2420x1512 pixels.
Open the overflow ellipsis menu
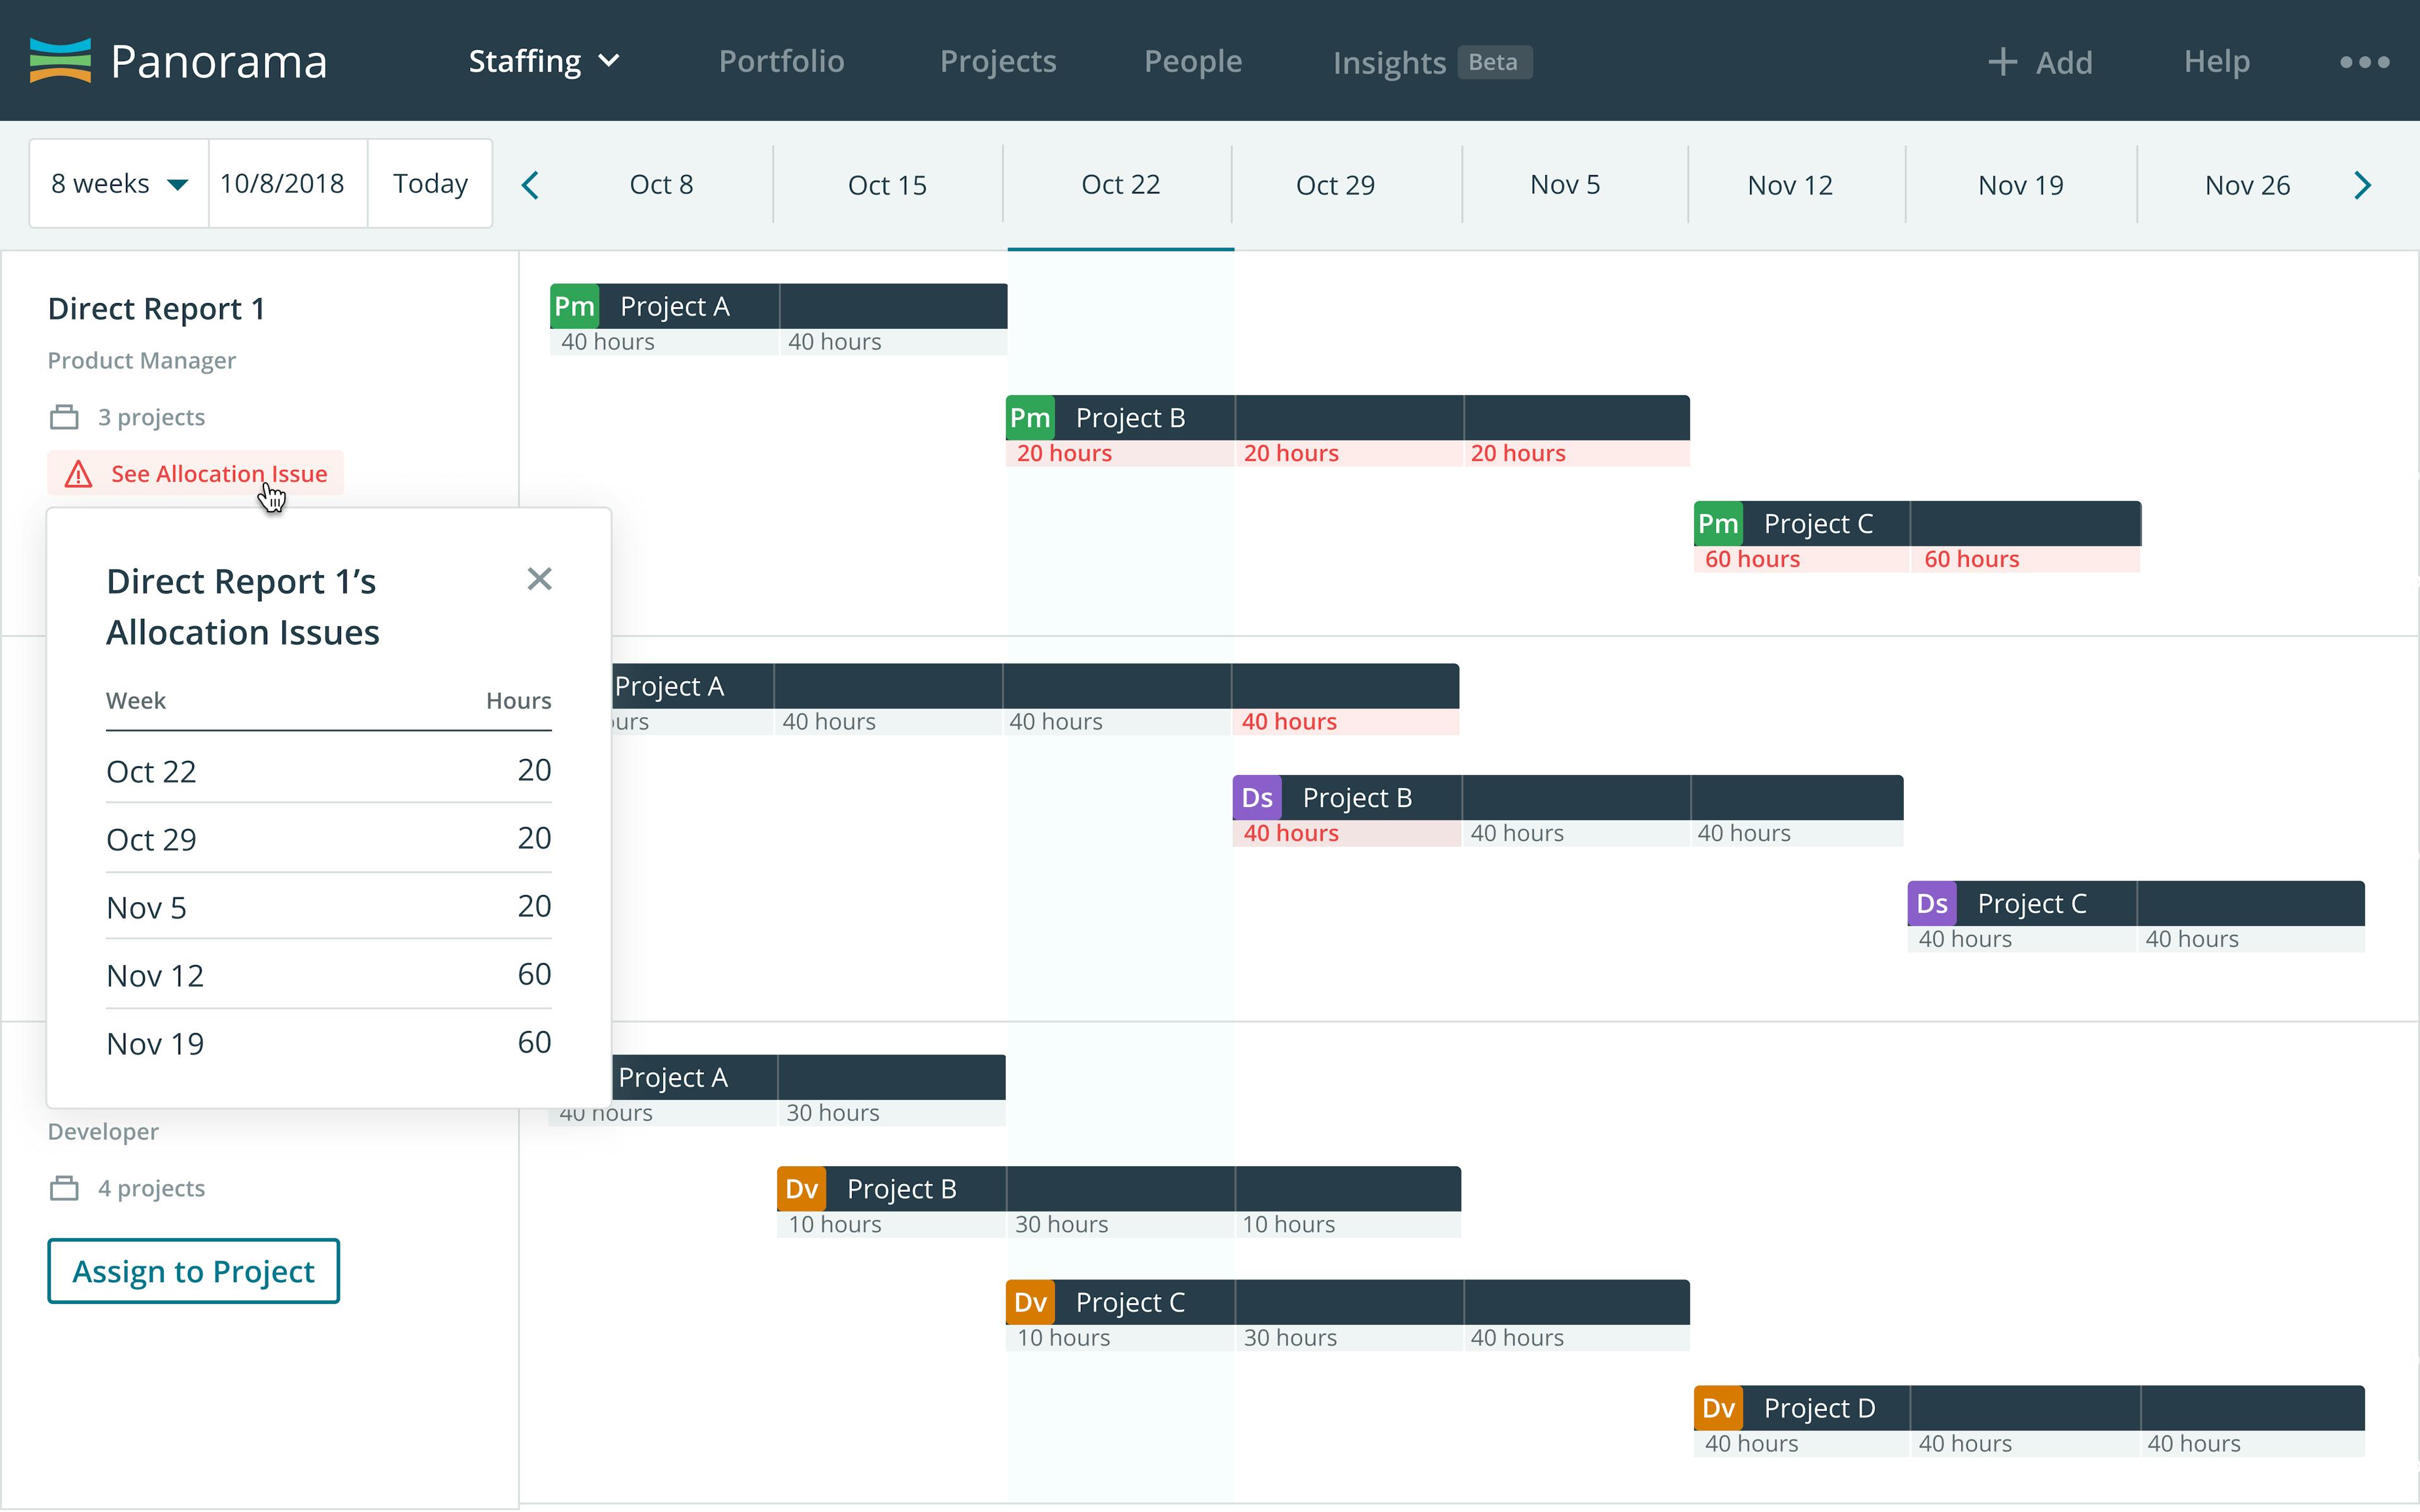(x=2365, y=61)
